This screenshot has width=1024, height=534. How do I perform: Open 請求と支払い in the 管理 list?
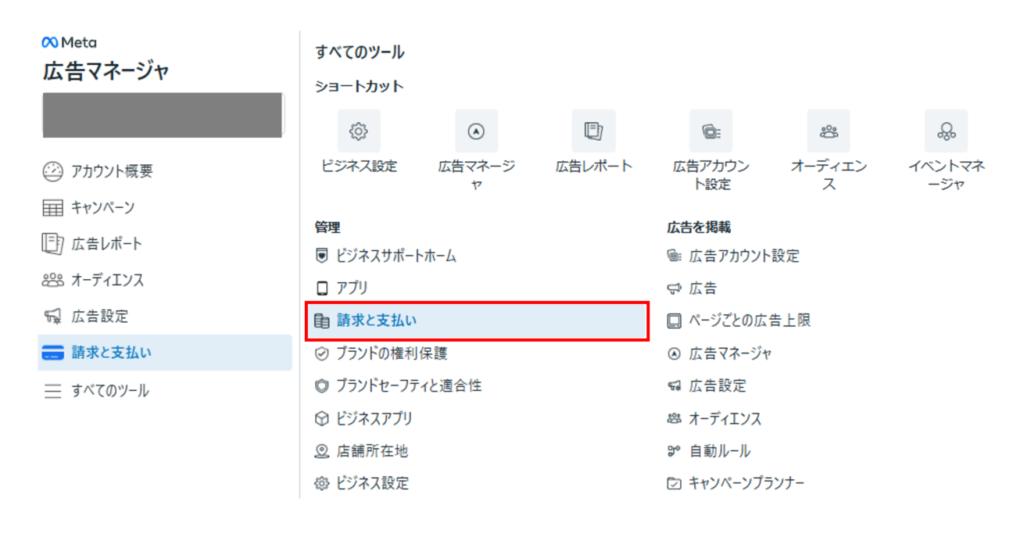click(x=477, y=321)
